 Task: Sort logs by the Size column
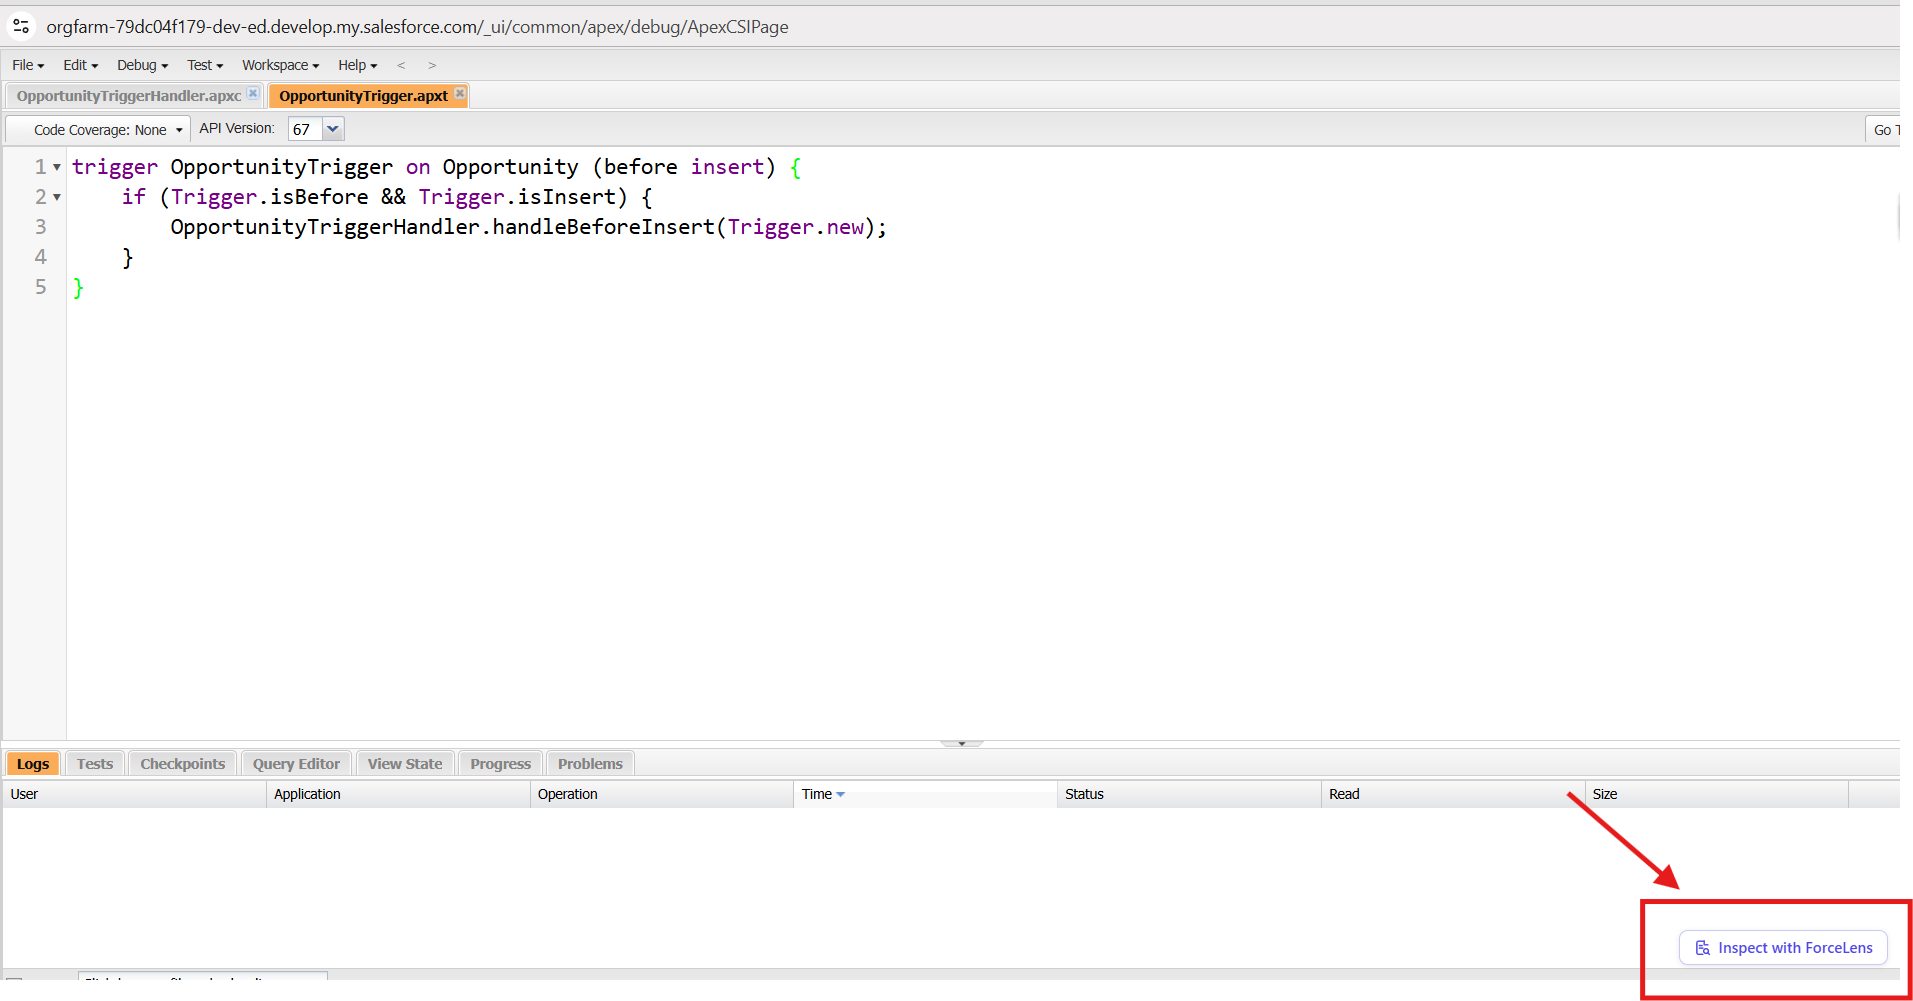click(1717, 794)
